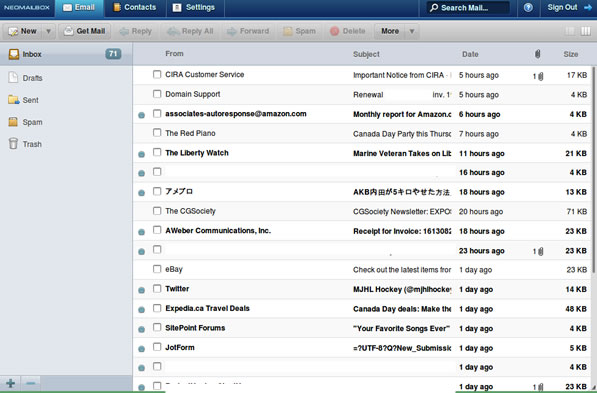Sort messages by Date column
This screenshot has height=393, width=597.
coord(470,54)
